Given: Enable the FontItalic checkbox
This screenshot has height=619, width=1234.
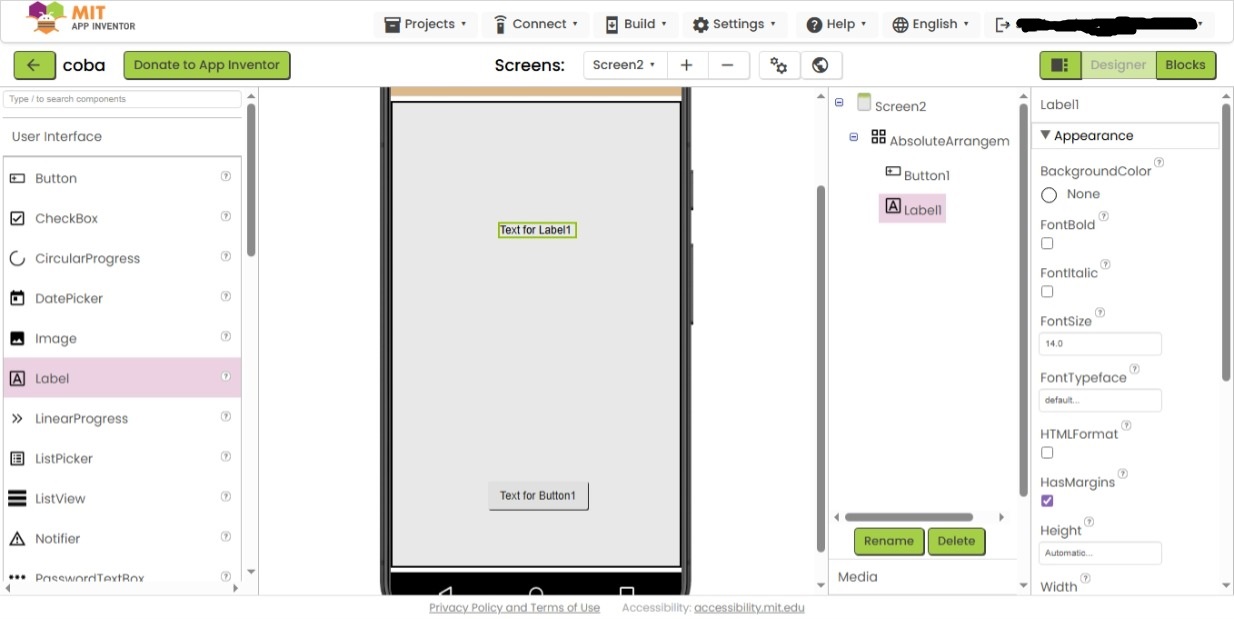Looking at the screenshot, I should [x=1047, y=292].
